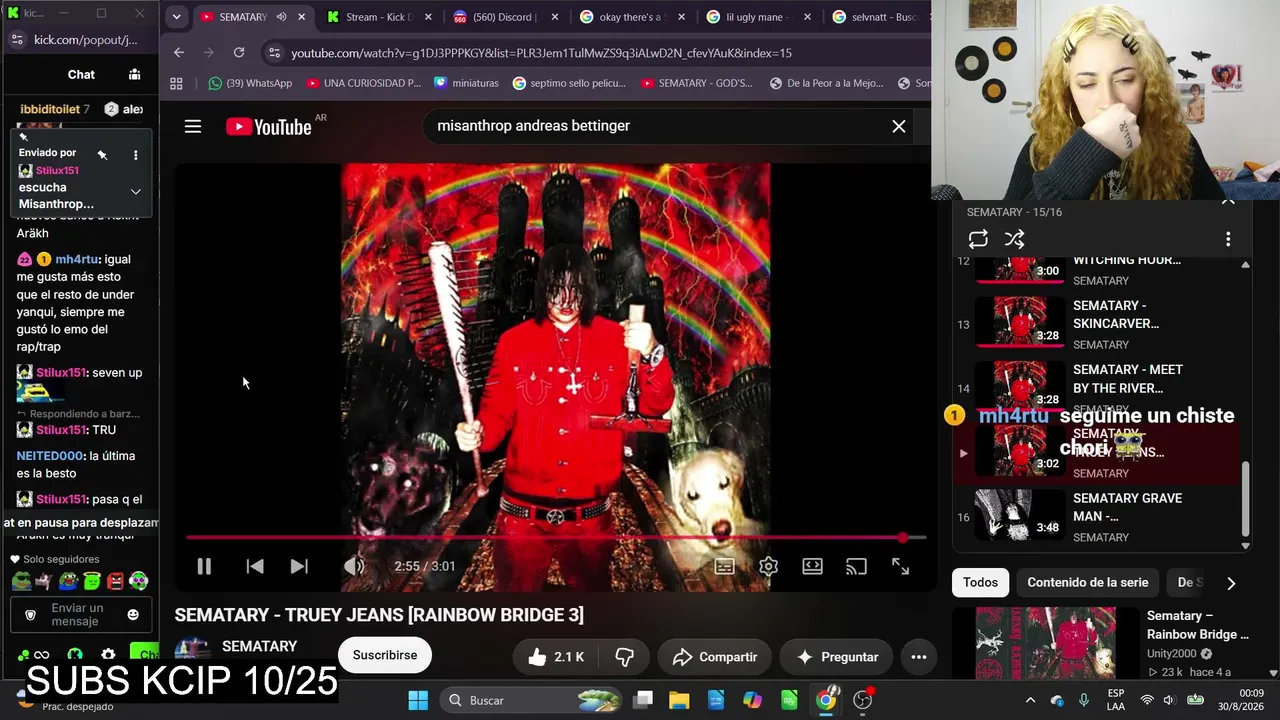Screen dimensions: 1280x720
Task: Open the more actions menu beside Preguntar
Action: click(x=918, y=657)
